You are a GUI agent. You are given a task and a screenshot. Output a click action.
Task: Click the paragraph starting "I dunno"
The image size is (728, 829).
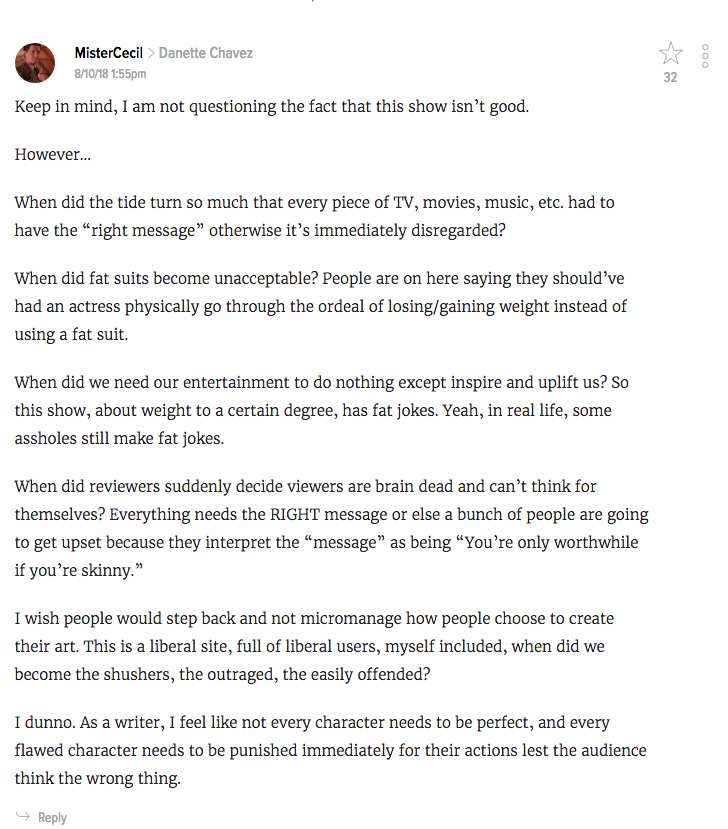pyautogui.click(x=330, y=750)
